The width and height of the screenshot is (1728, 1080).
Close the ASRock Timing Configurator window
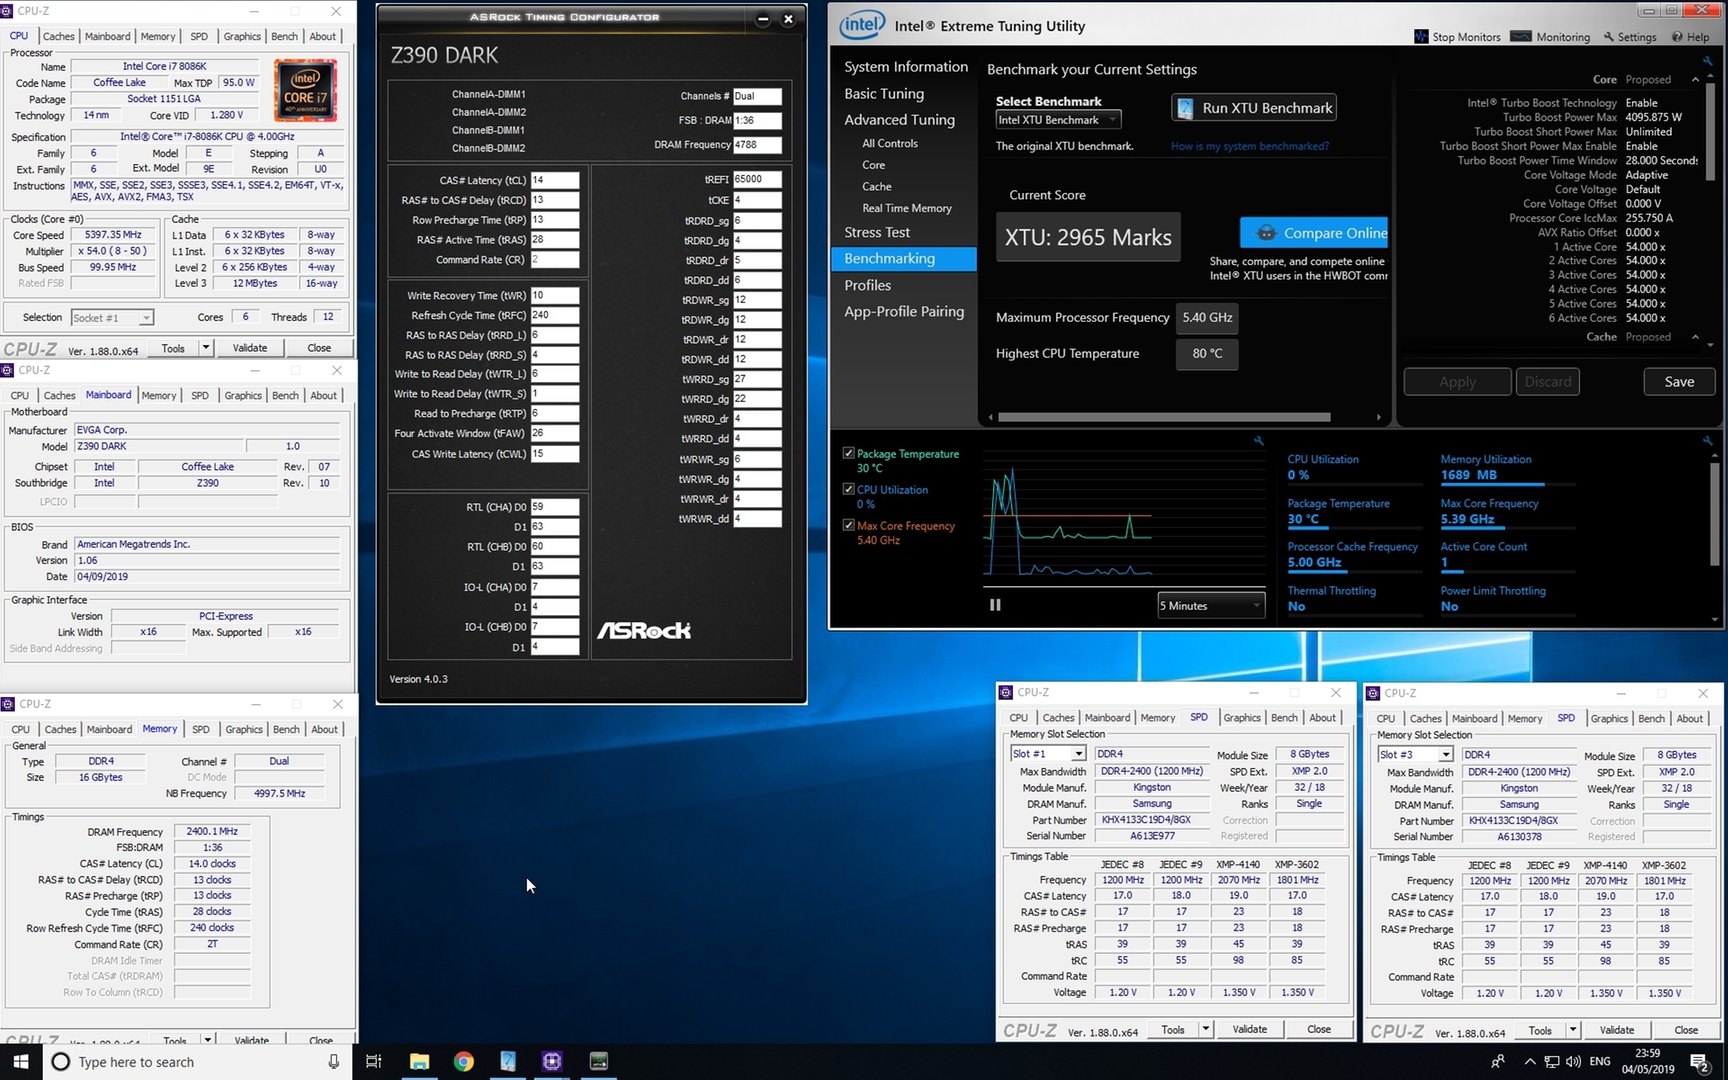tap(788, 19)
